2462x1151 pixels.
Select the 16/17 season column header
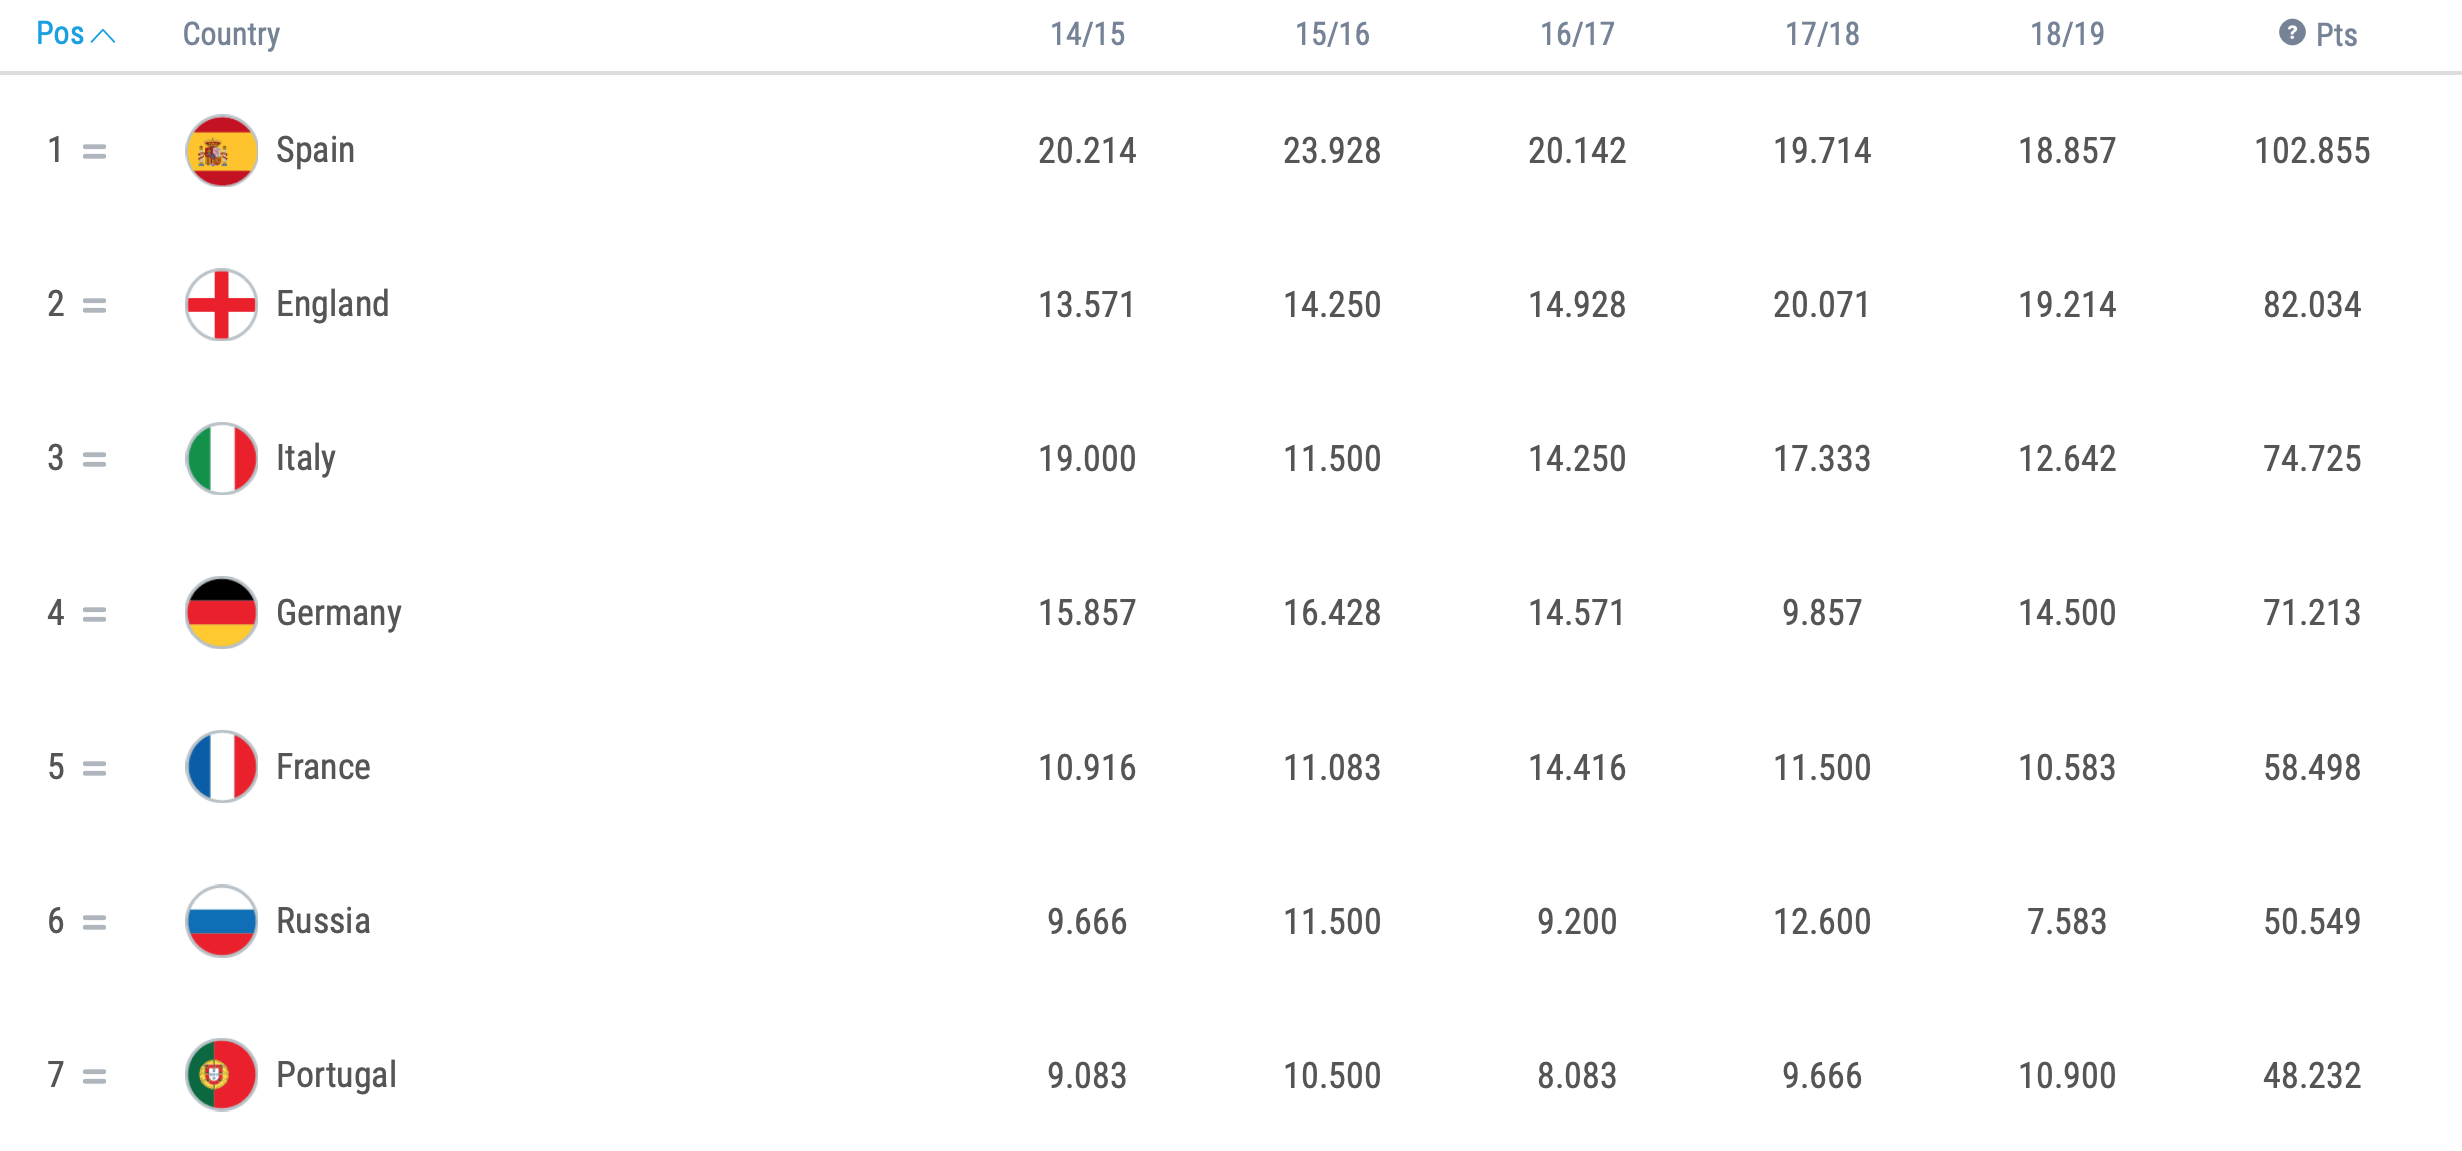coord(1577,34)
